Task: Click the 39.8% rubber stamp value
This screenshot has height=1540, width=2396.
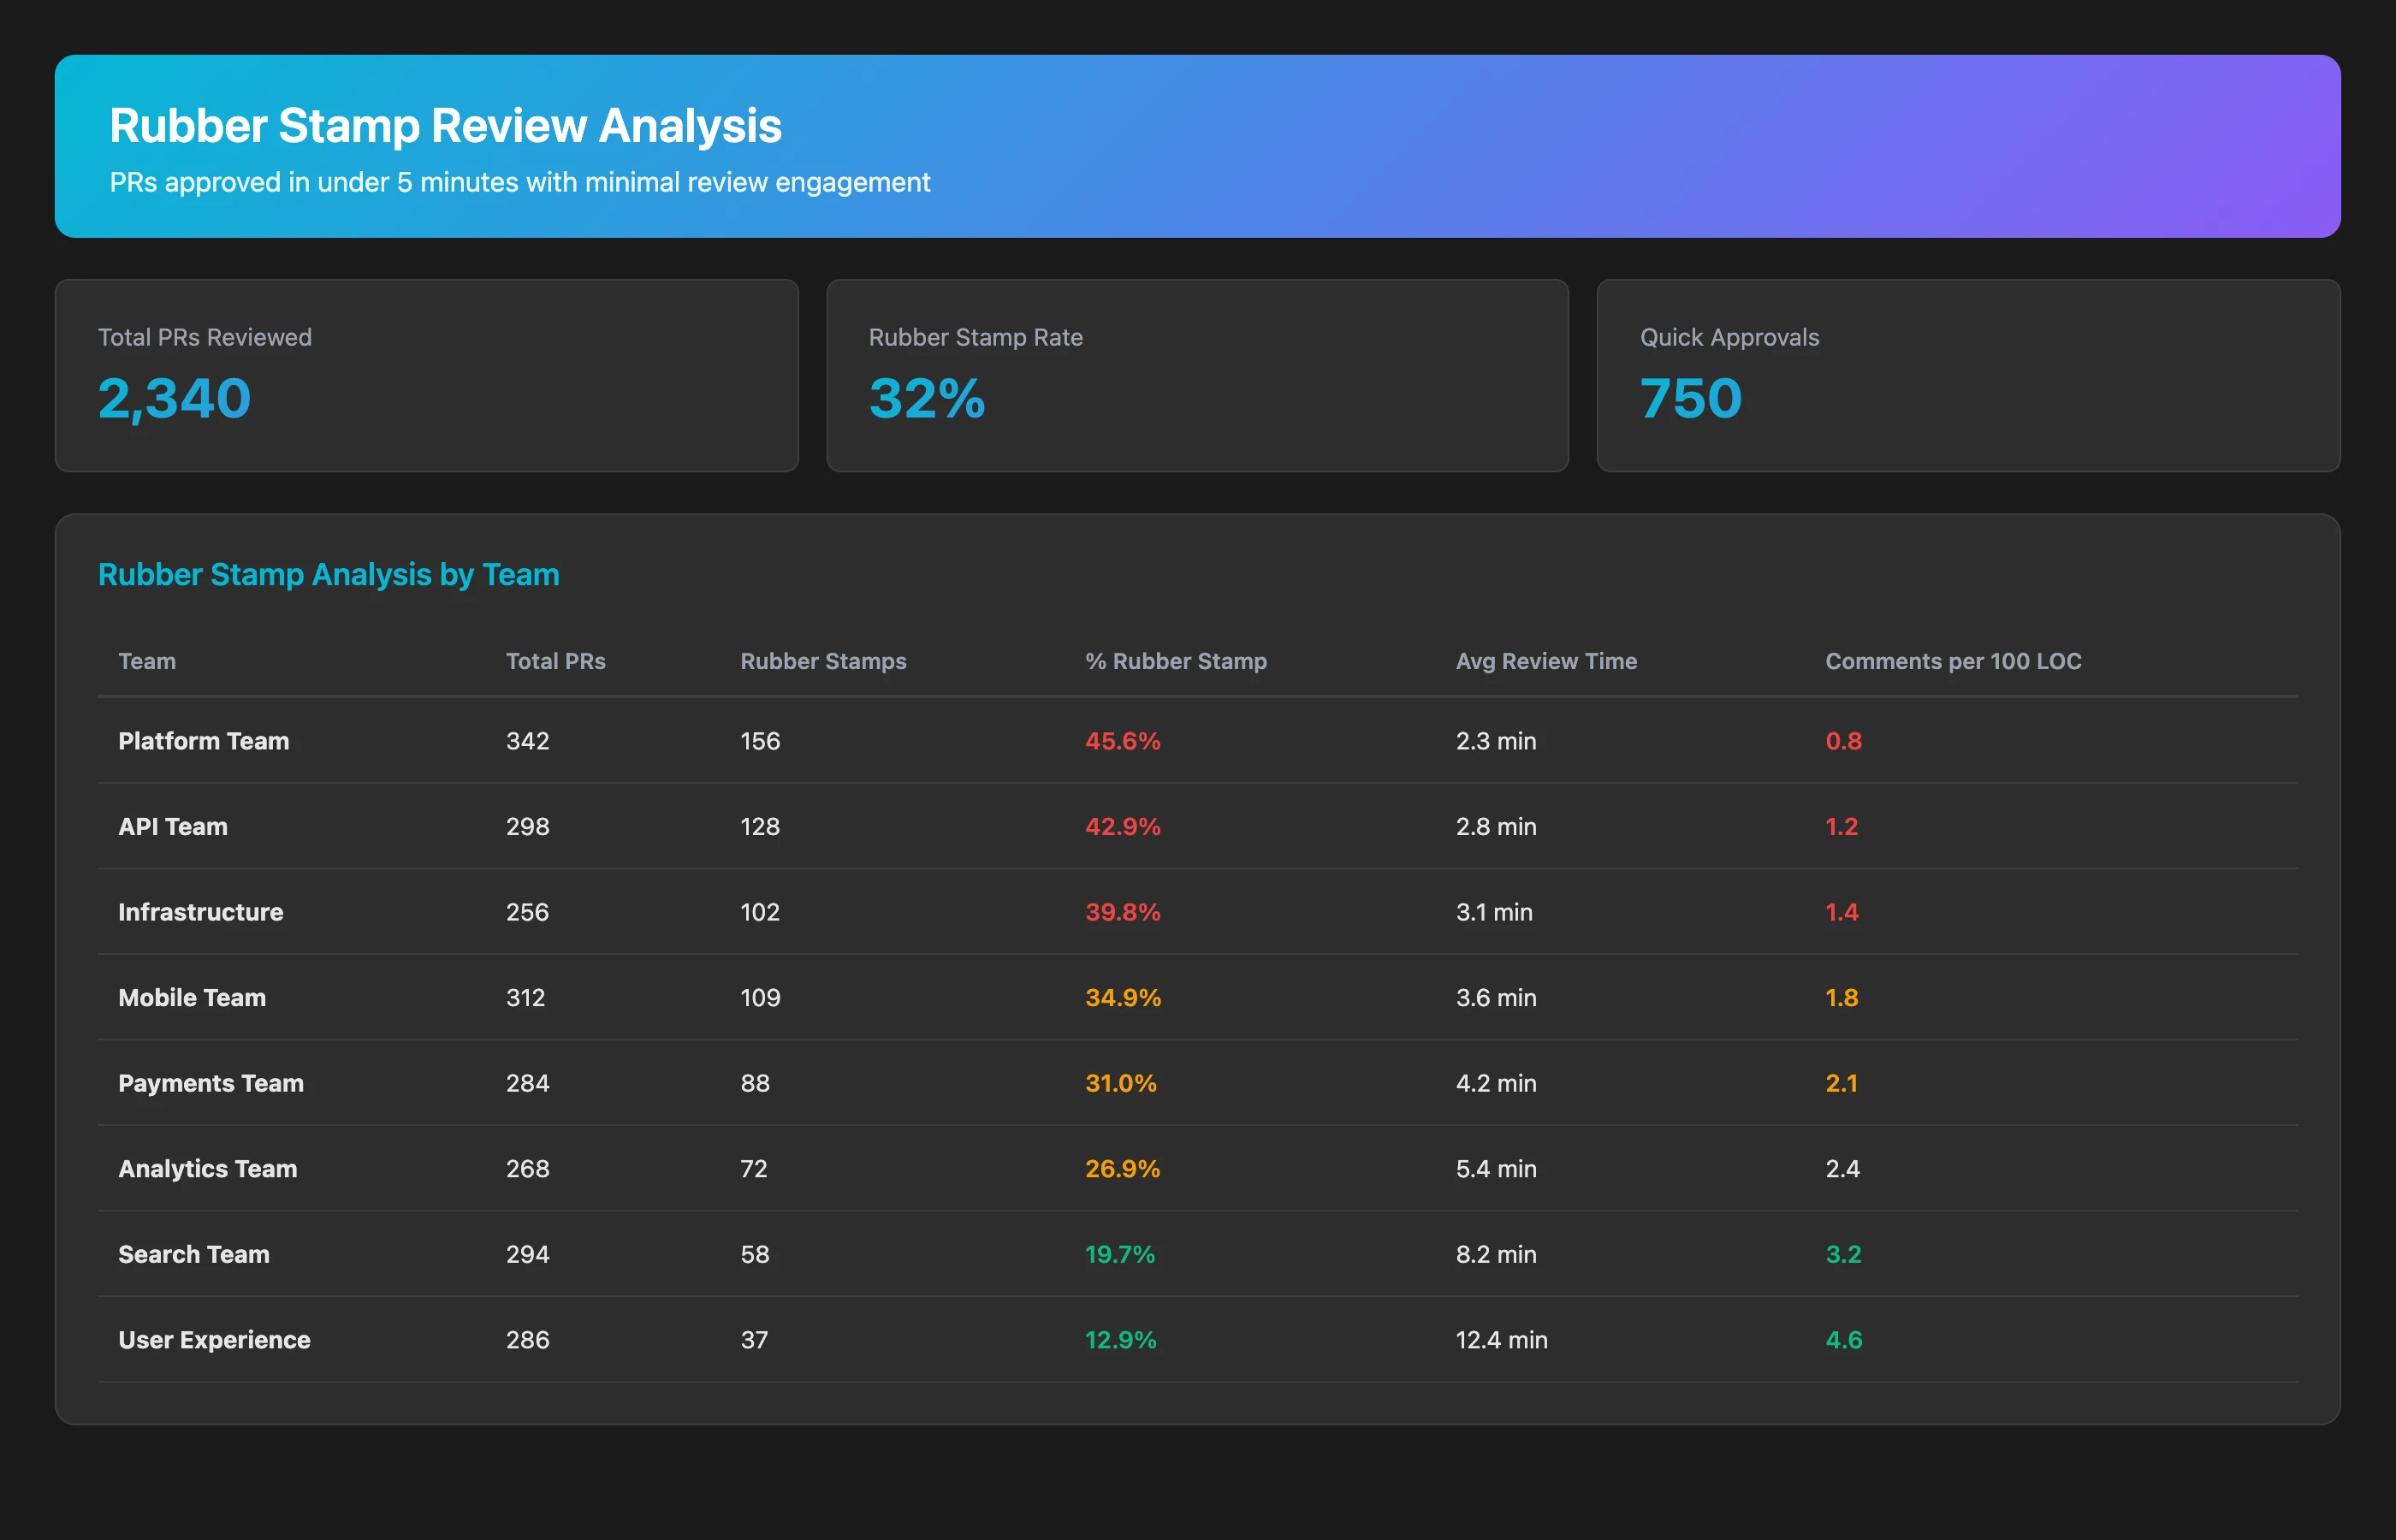Action: tap(1122, 912)
